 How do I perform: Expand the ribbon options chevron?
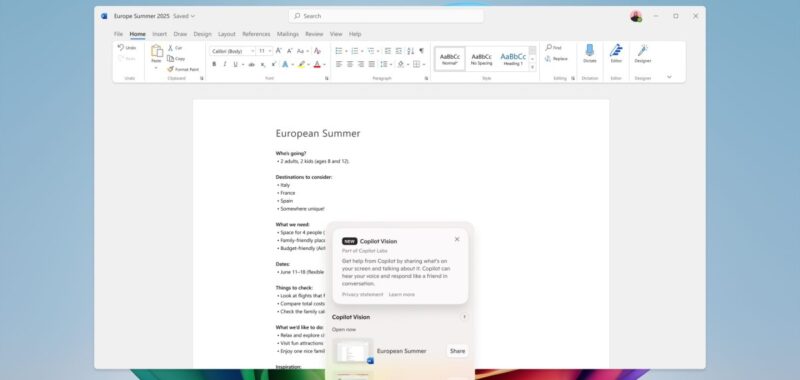pyautogui.click(x=669, y=77)
